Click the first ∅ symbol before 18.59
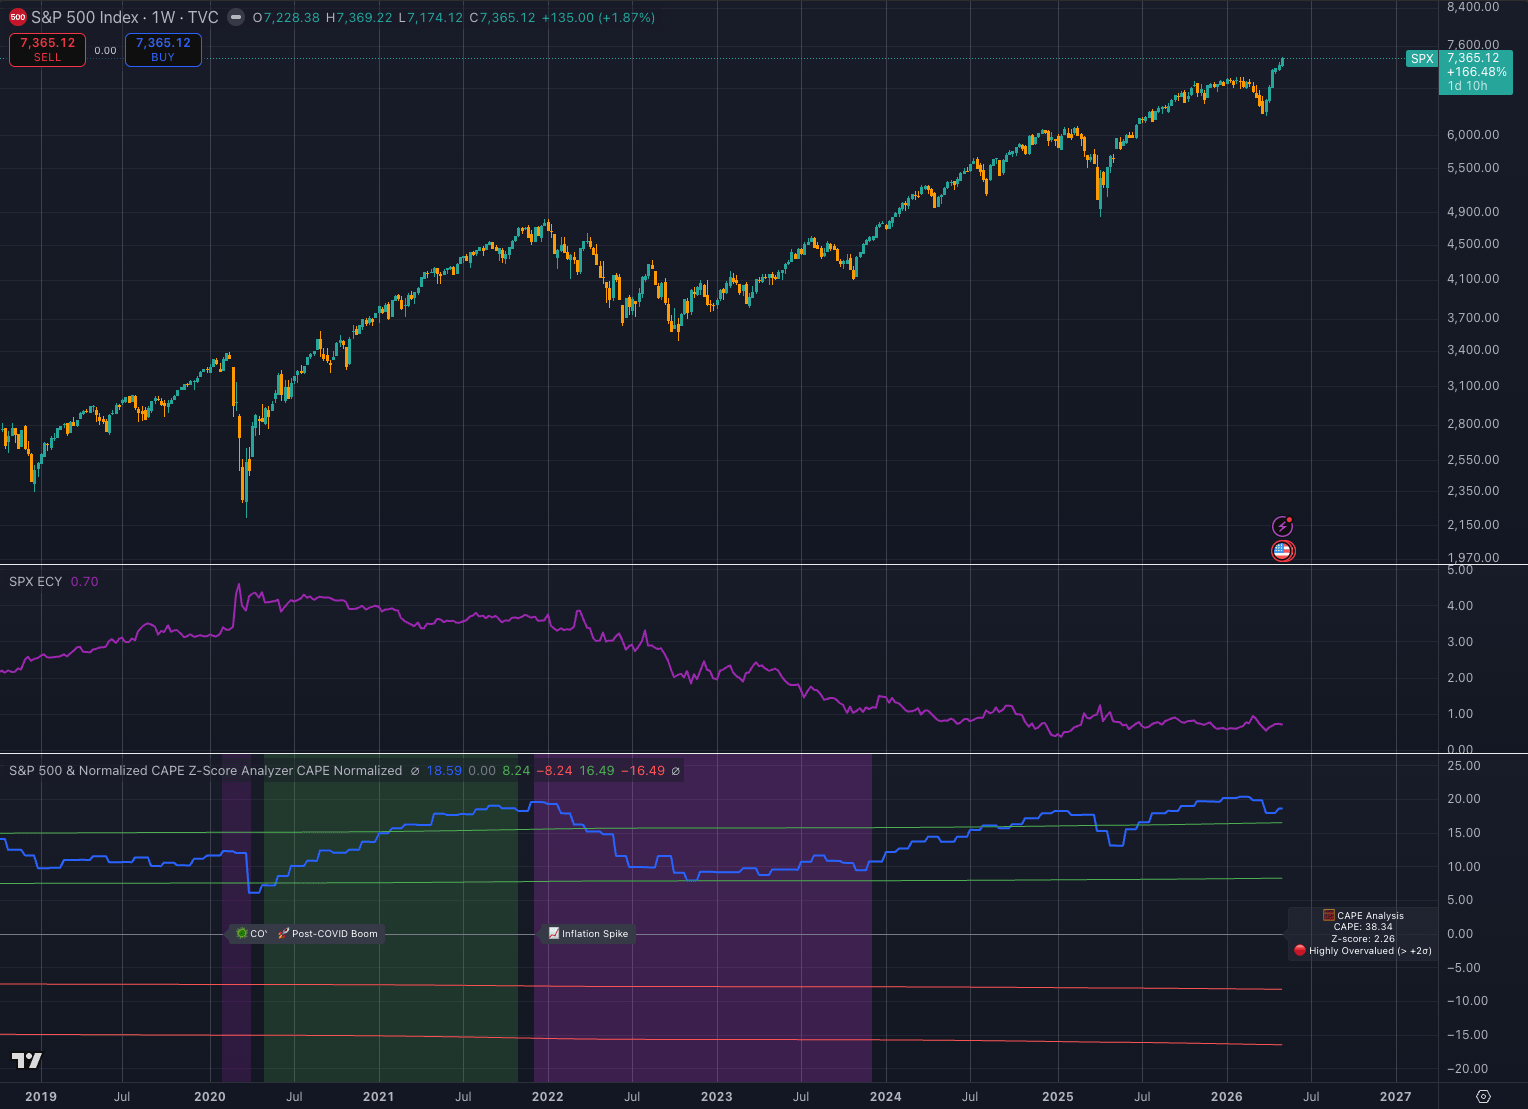The width and height of the screenshot is (1528, 1109). point(415,771)
